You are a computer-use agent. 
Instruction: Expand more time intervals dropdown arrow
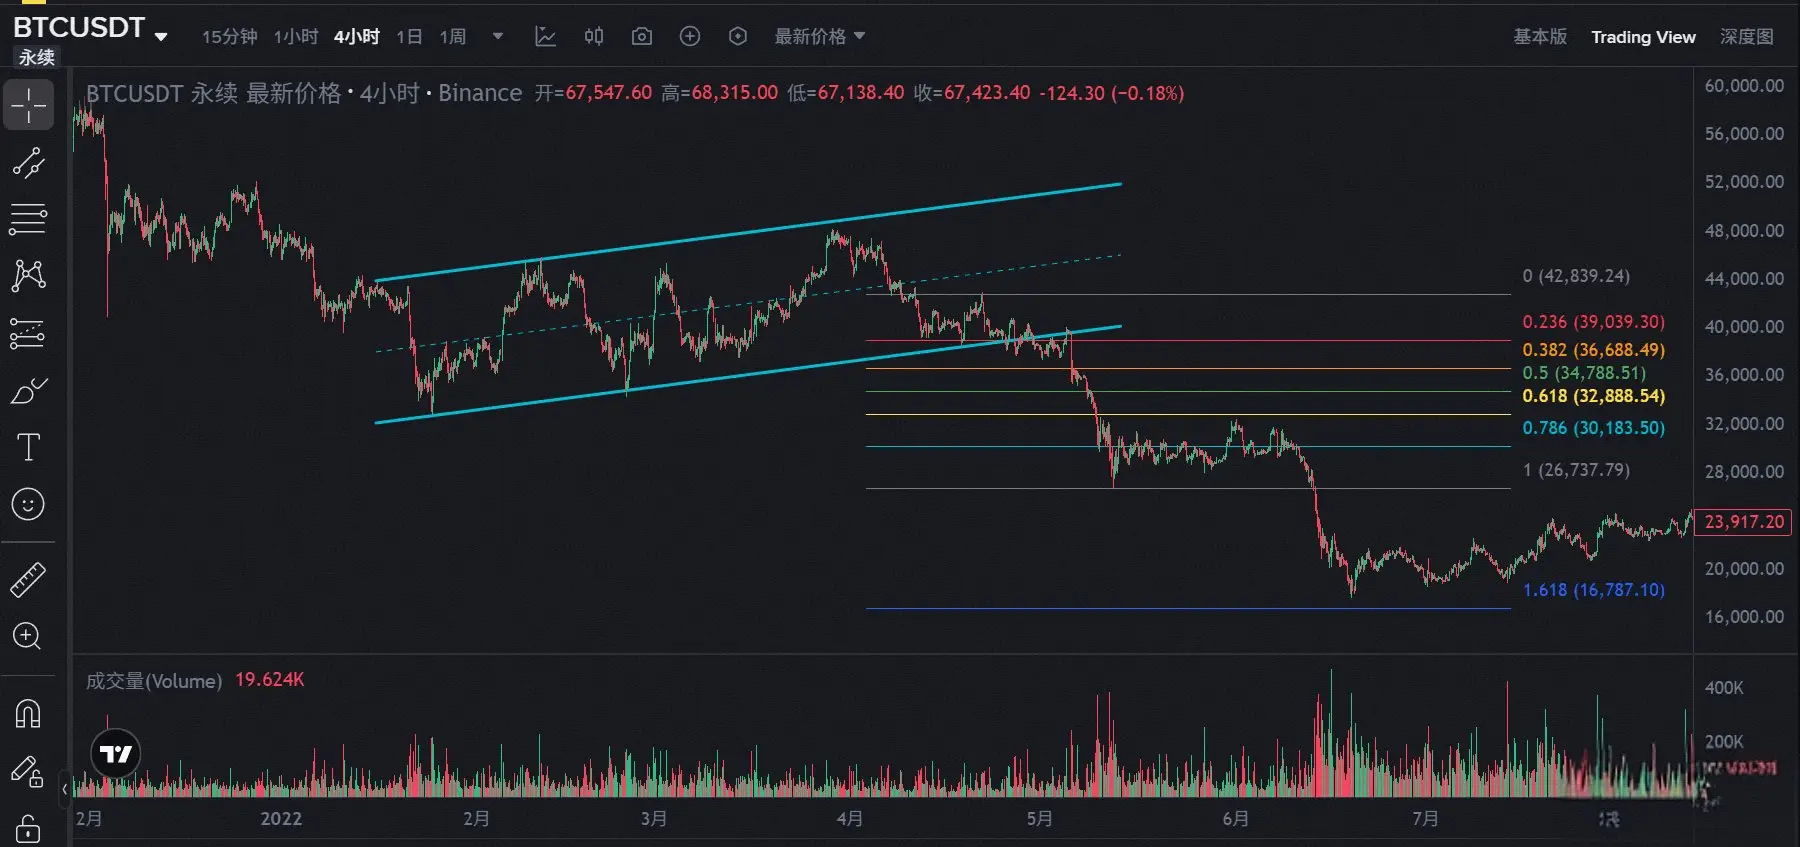click(498, 37)
